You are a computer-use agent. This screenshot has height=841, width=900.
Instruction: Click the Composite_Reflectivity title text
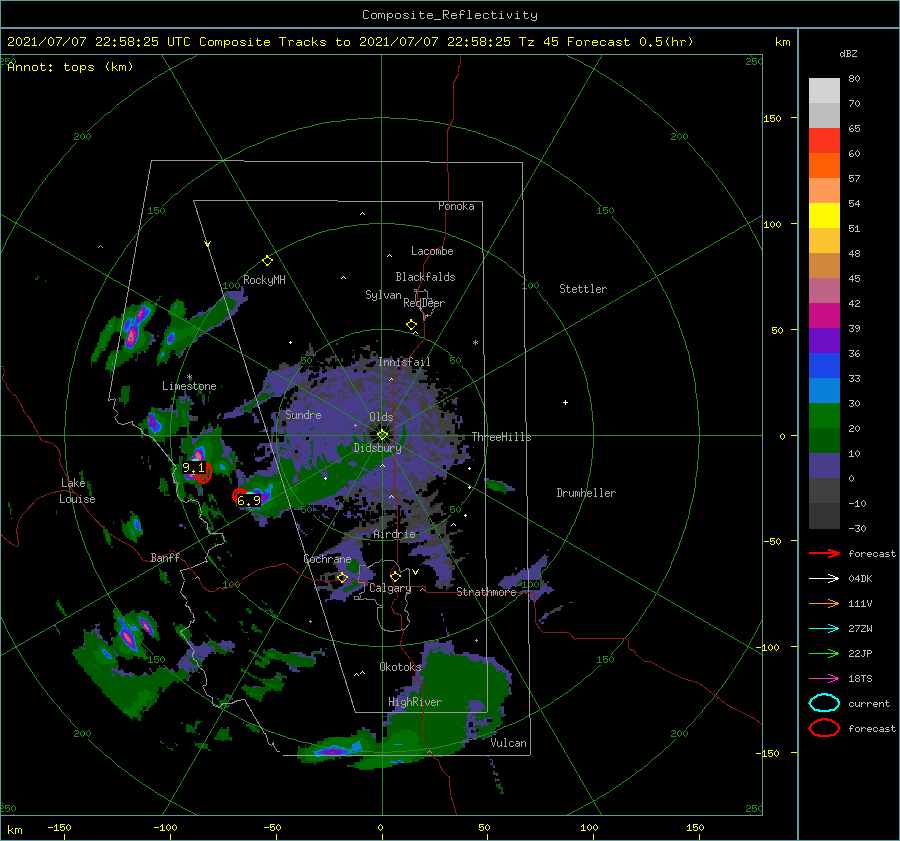[x=450, y=15]
